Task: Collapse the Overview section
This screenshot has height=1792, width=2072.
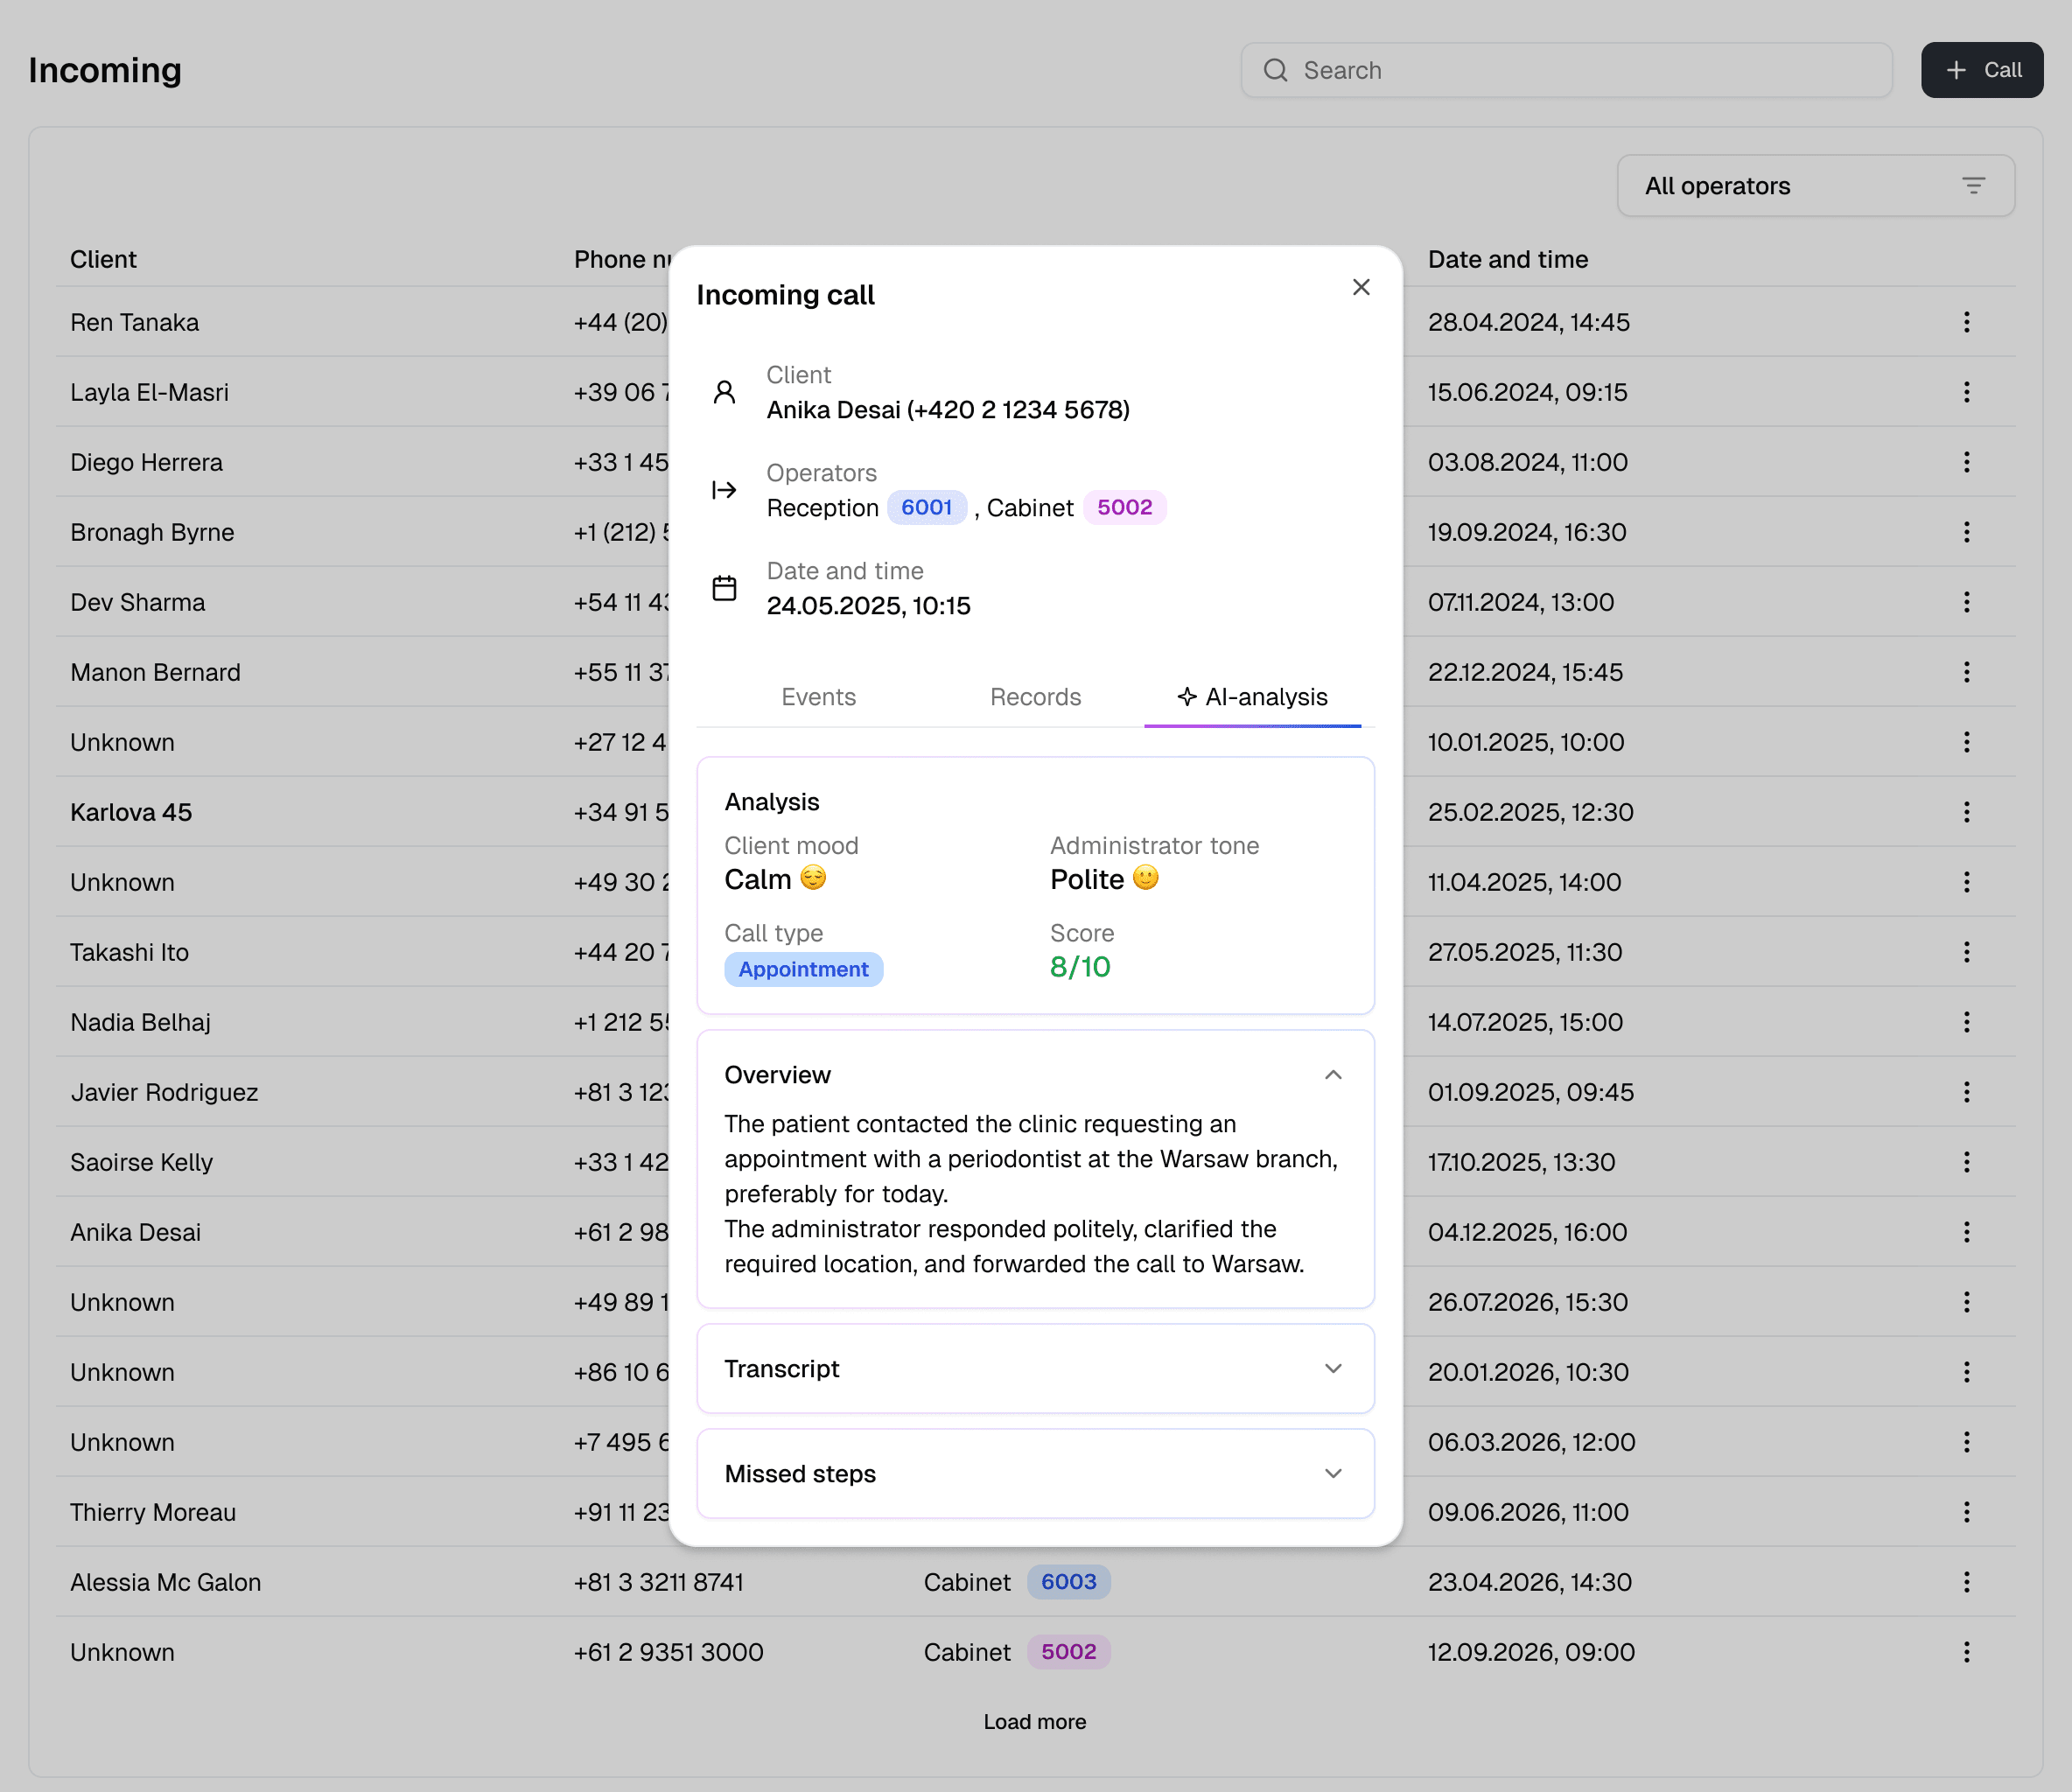Action: (x=1333, y=1075)
